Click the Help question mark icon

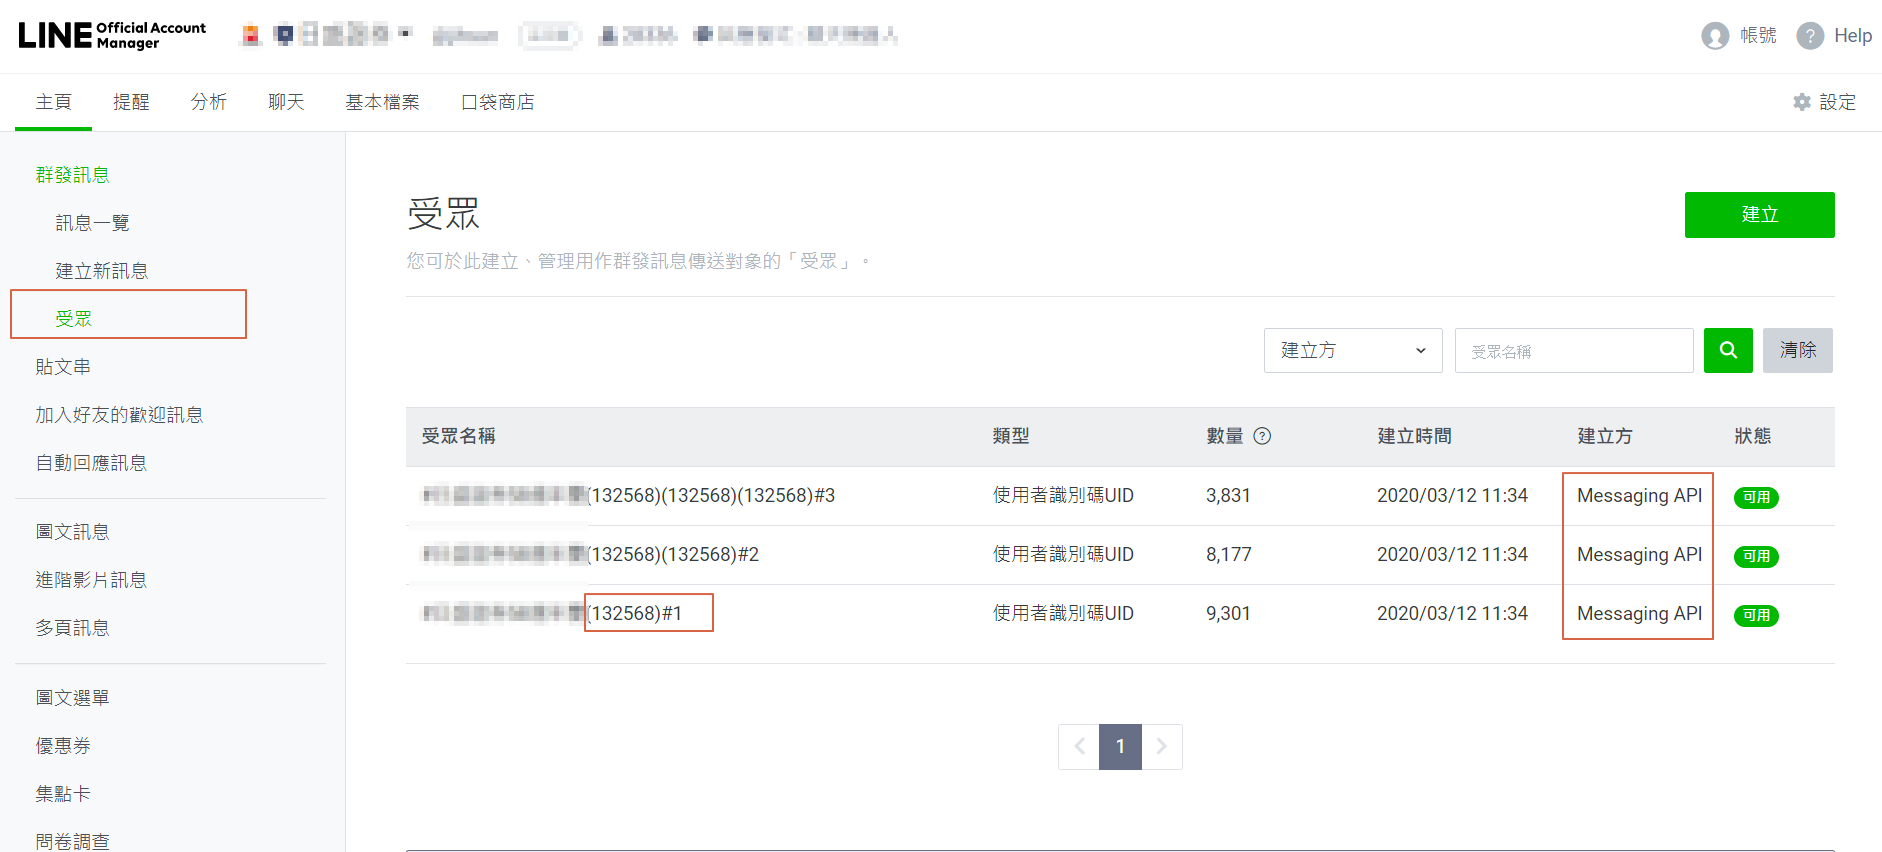1809,36
